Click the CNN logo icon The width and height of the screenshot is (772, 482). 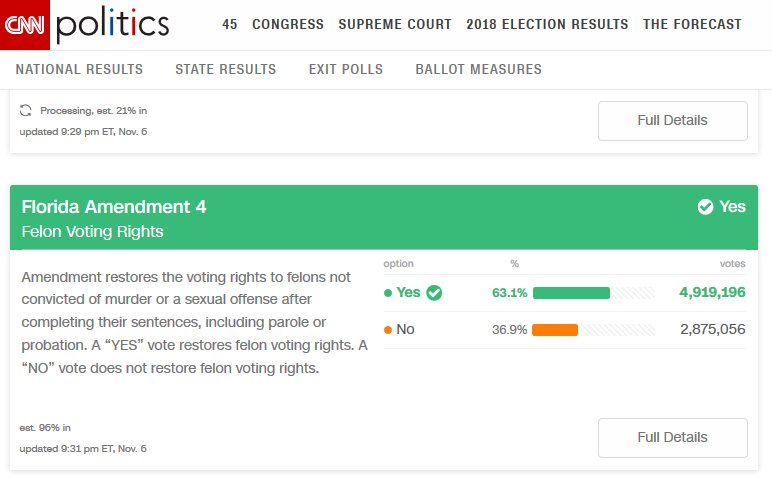coord(25,25)
